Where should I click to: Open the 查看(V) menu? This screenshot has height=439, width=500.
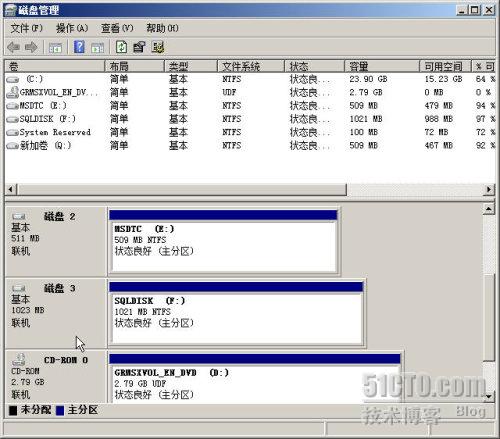coord(117,28)
